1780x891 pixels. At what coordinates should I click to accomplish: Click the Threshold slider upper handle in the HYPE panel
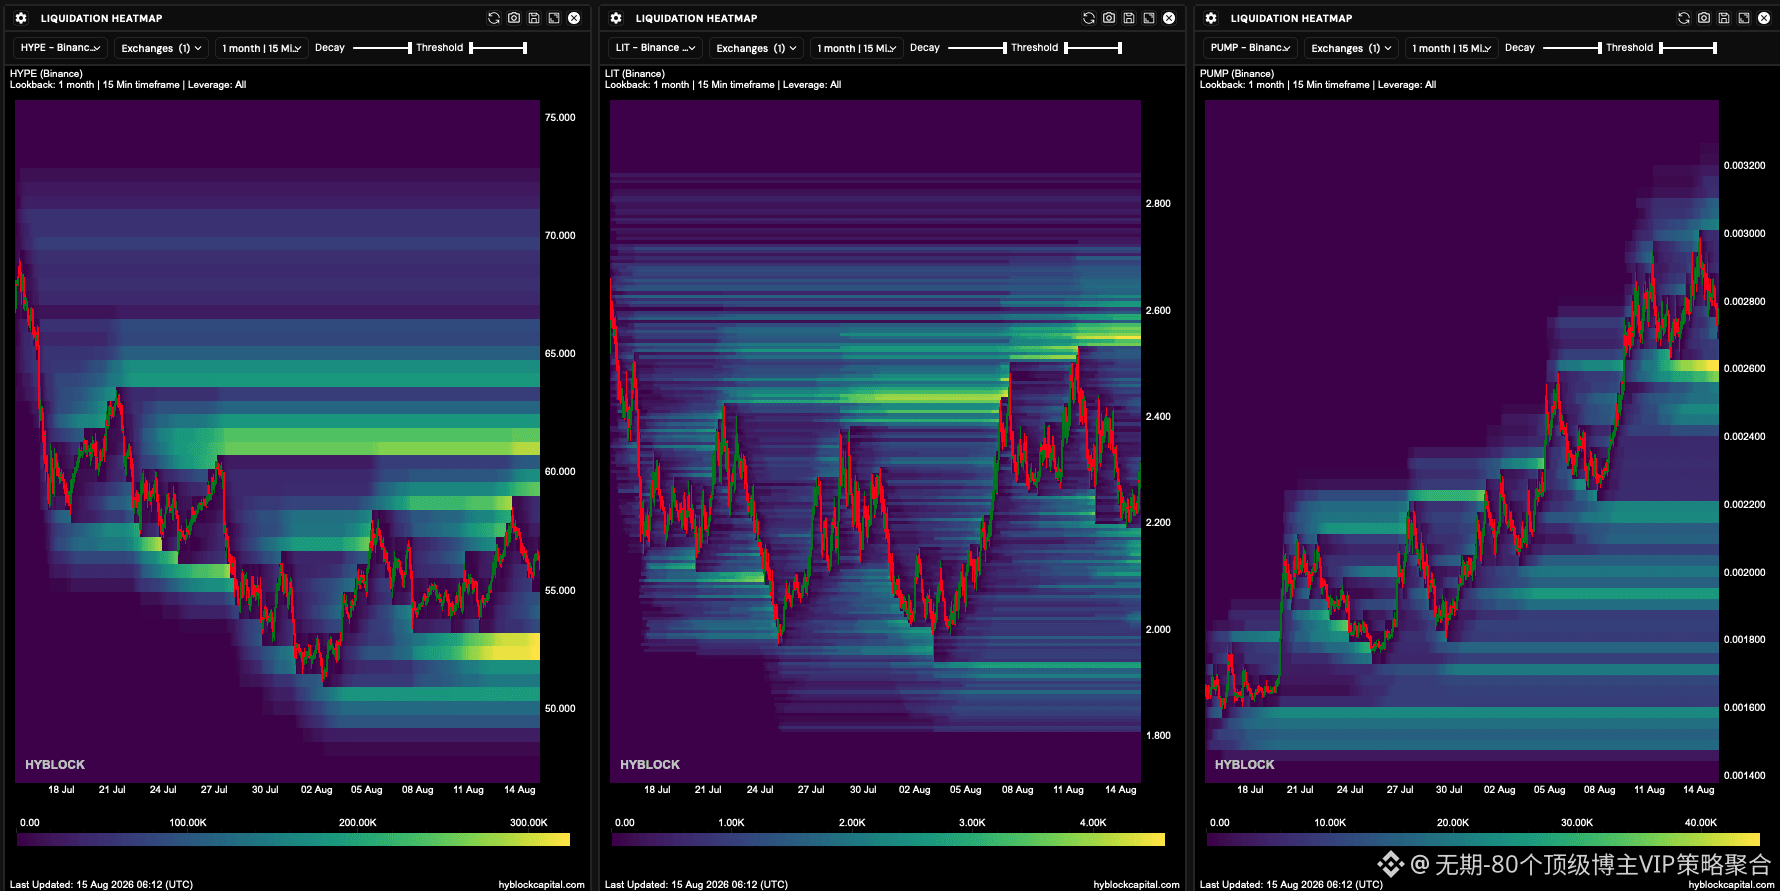coord(524,48)
